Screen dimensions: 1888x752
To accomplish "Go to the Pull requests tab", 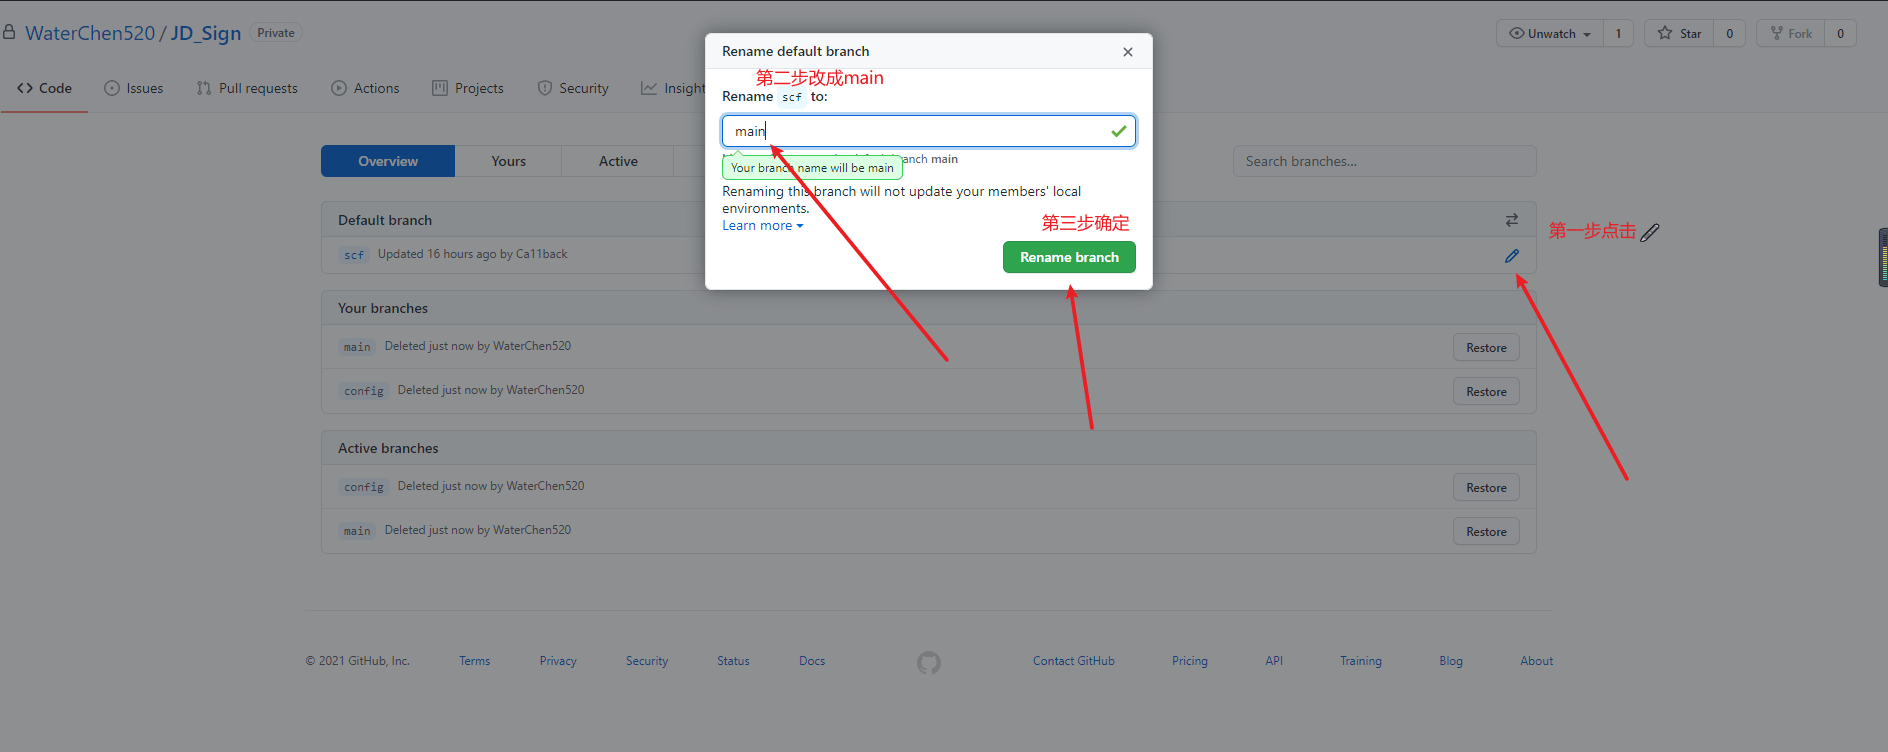I will [247, 88].
